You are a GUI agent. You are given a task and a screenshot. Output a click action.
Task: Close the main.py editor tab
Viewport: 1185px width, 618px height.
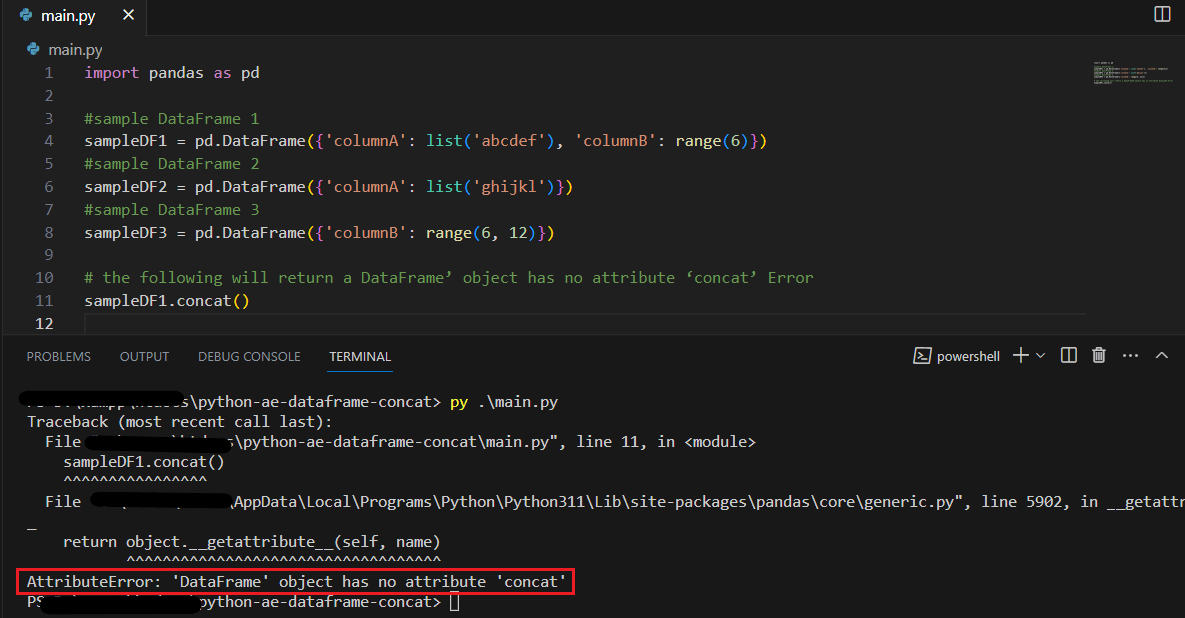(127, 15)
